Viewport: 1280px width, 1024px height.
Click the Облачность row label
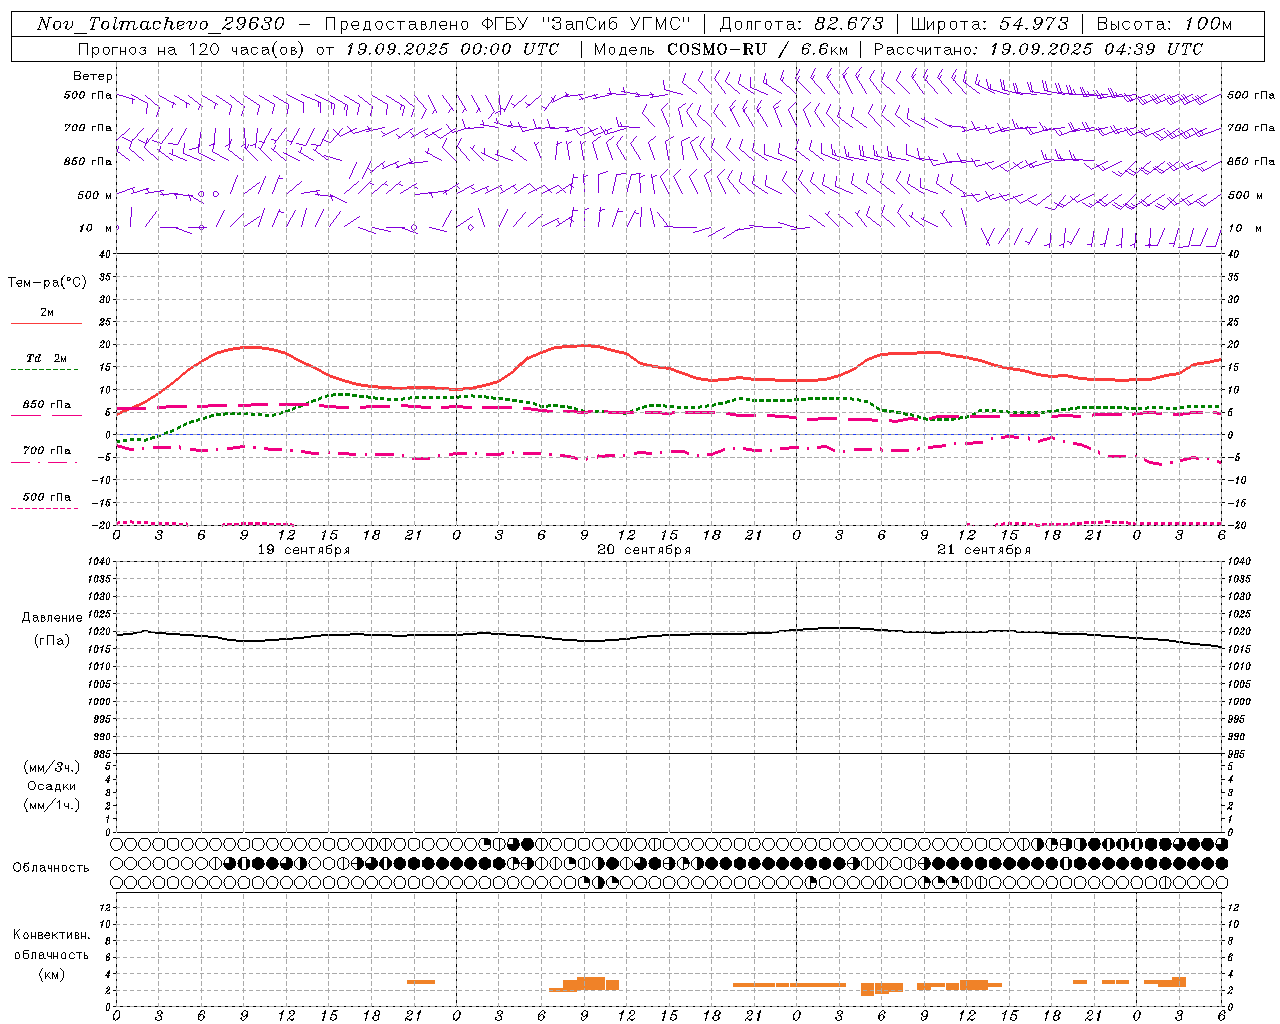click(51, 868)
